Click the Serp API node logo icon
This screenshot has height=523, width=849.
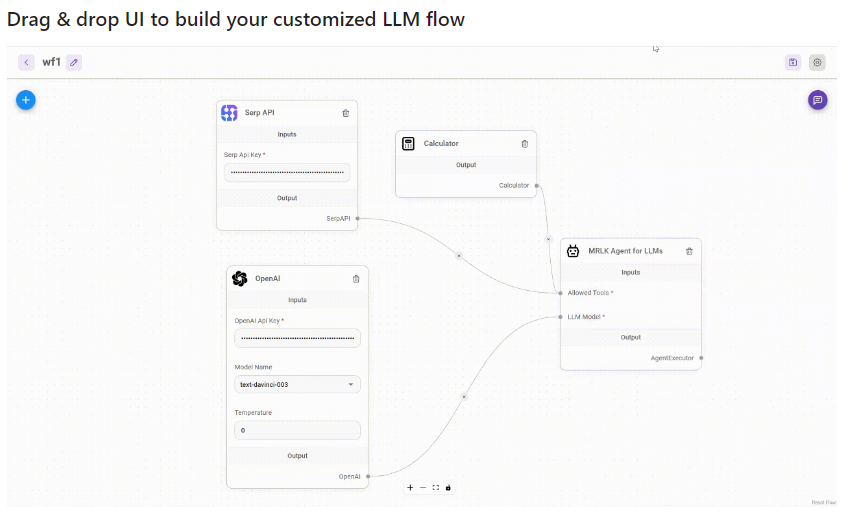coord(229,113)
